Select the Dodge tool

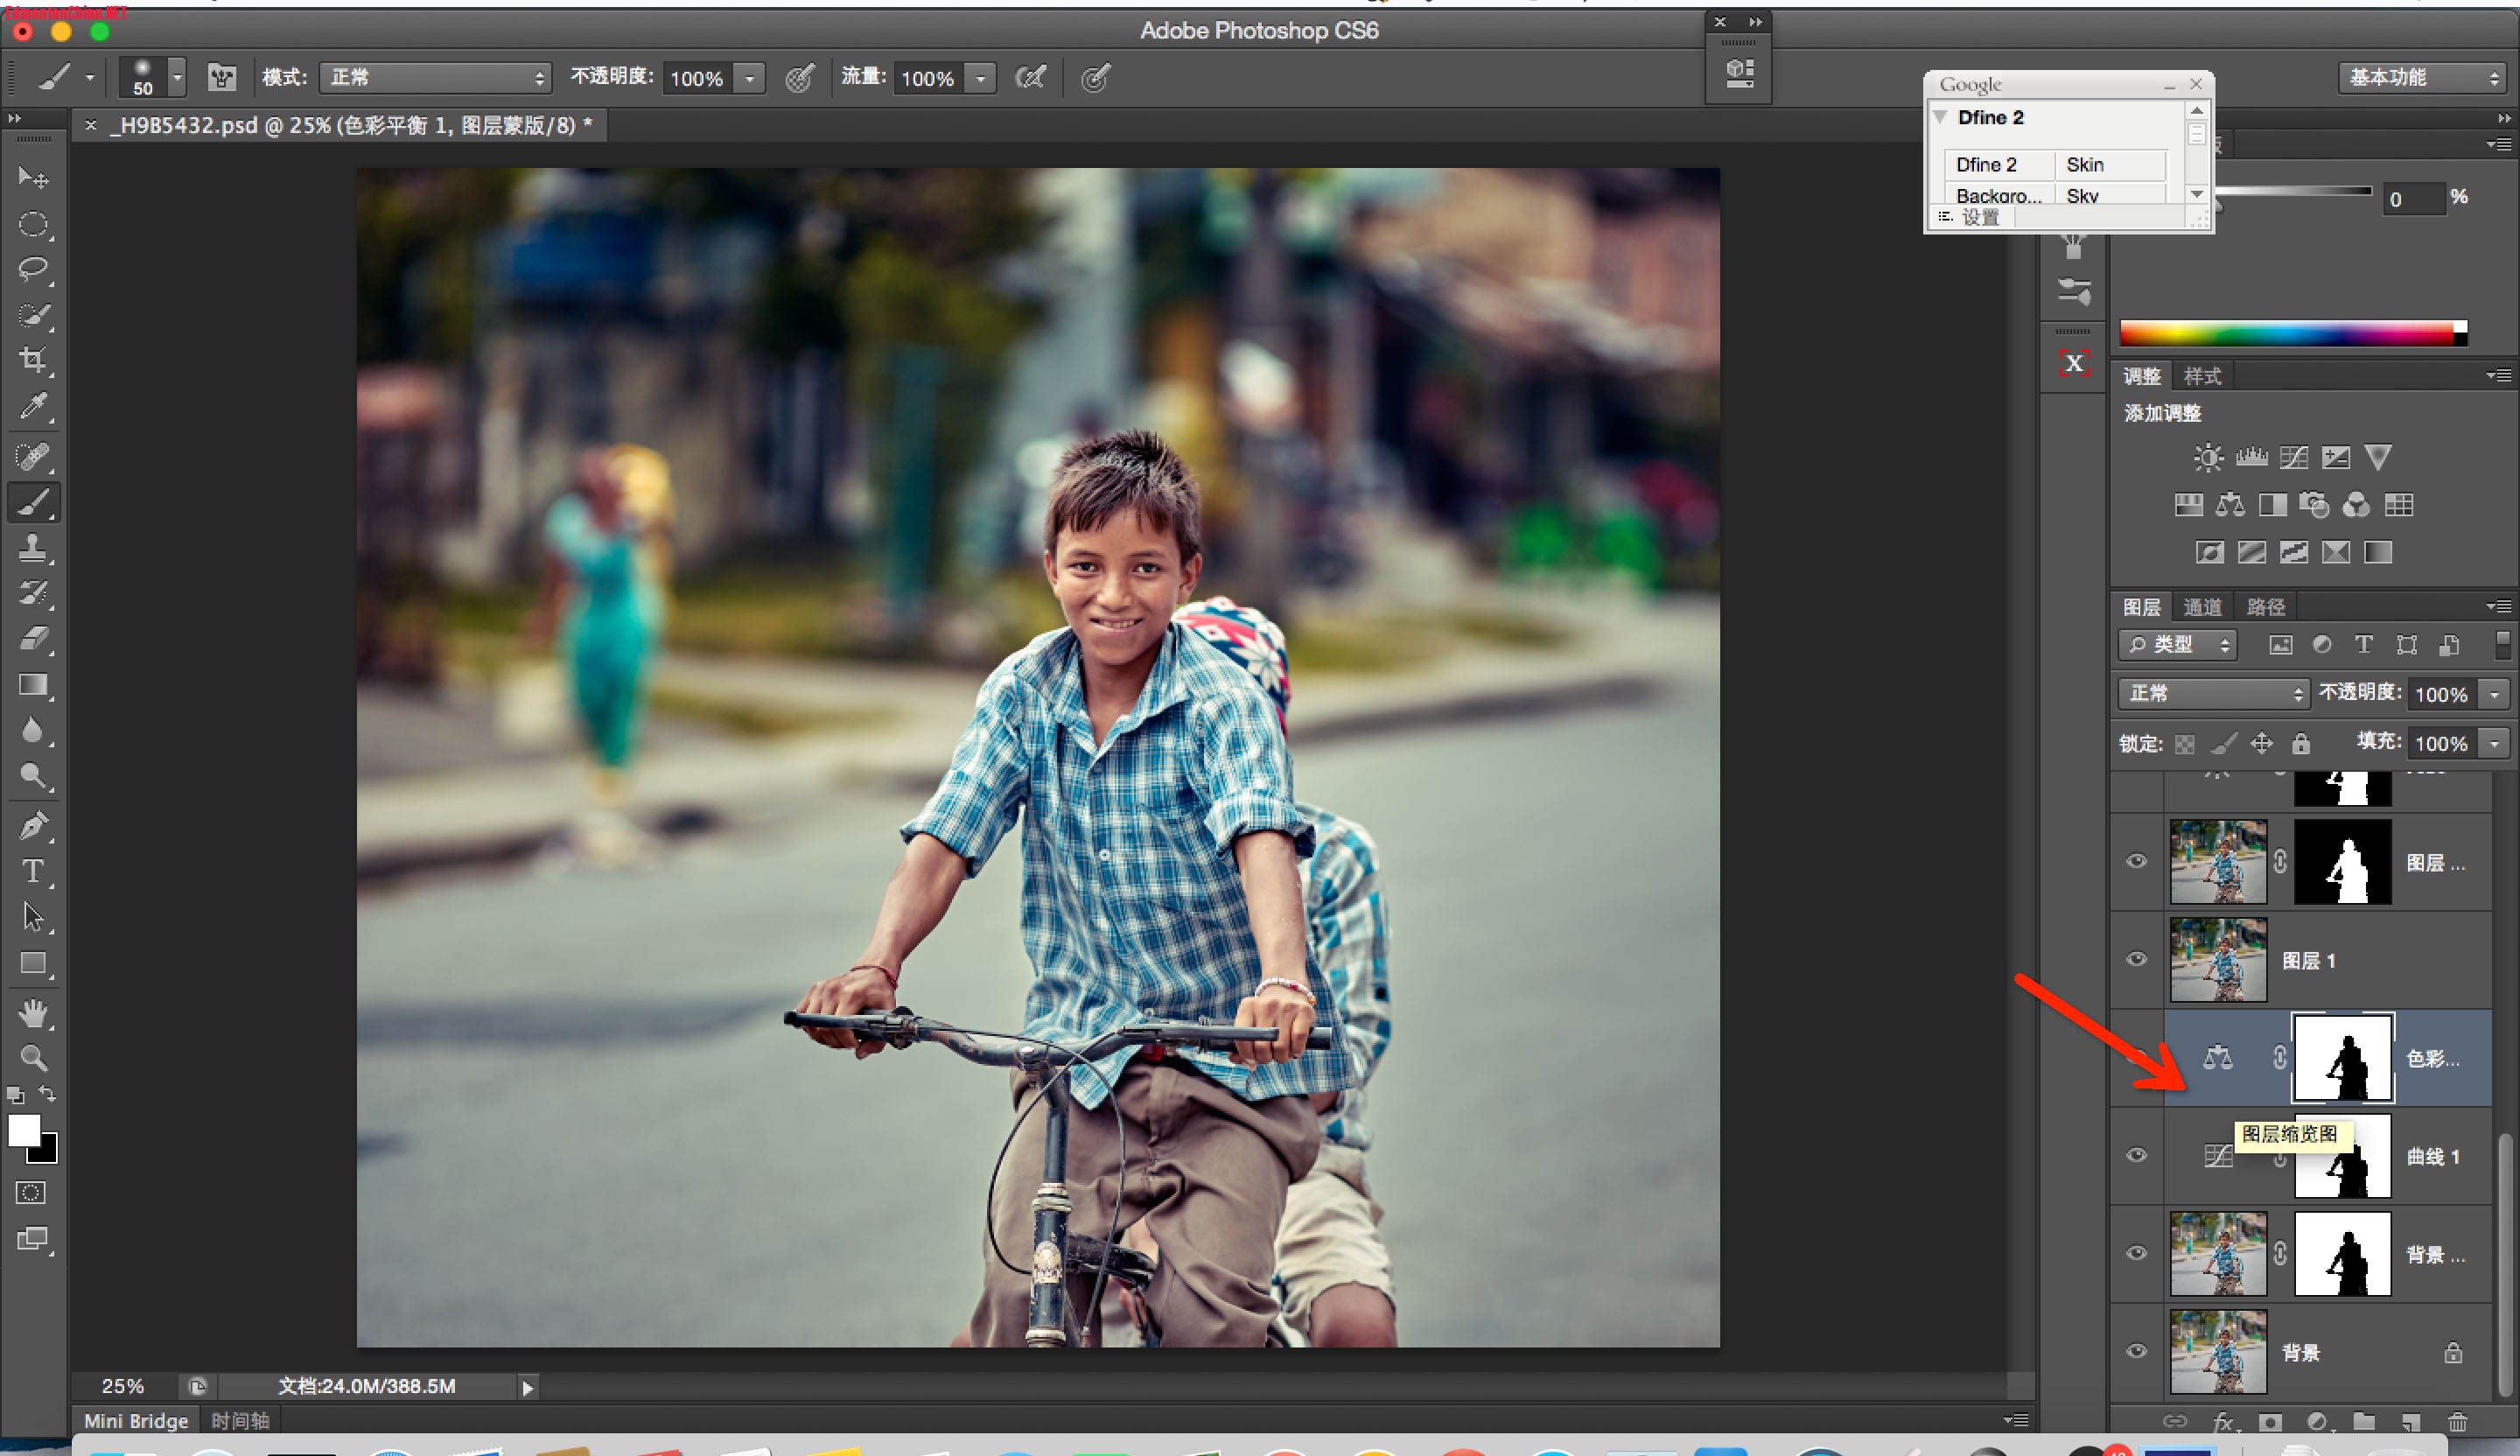pos(33,776)
